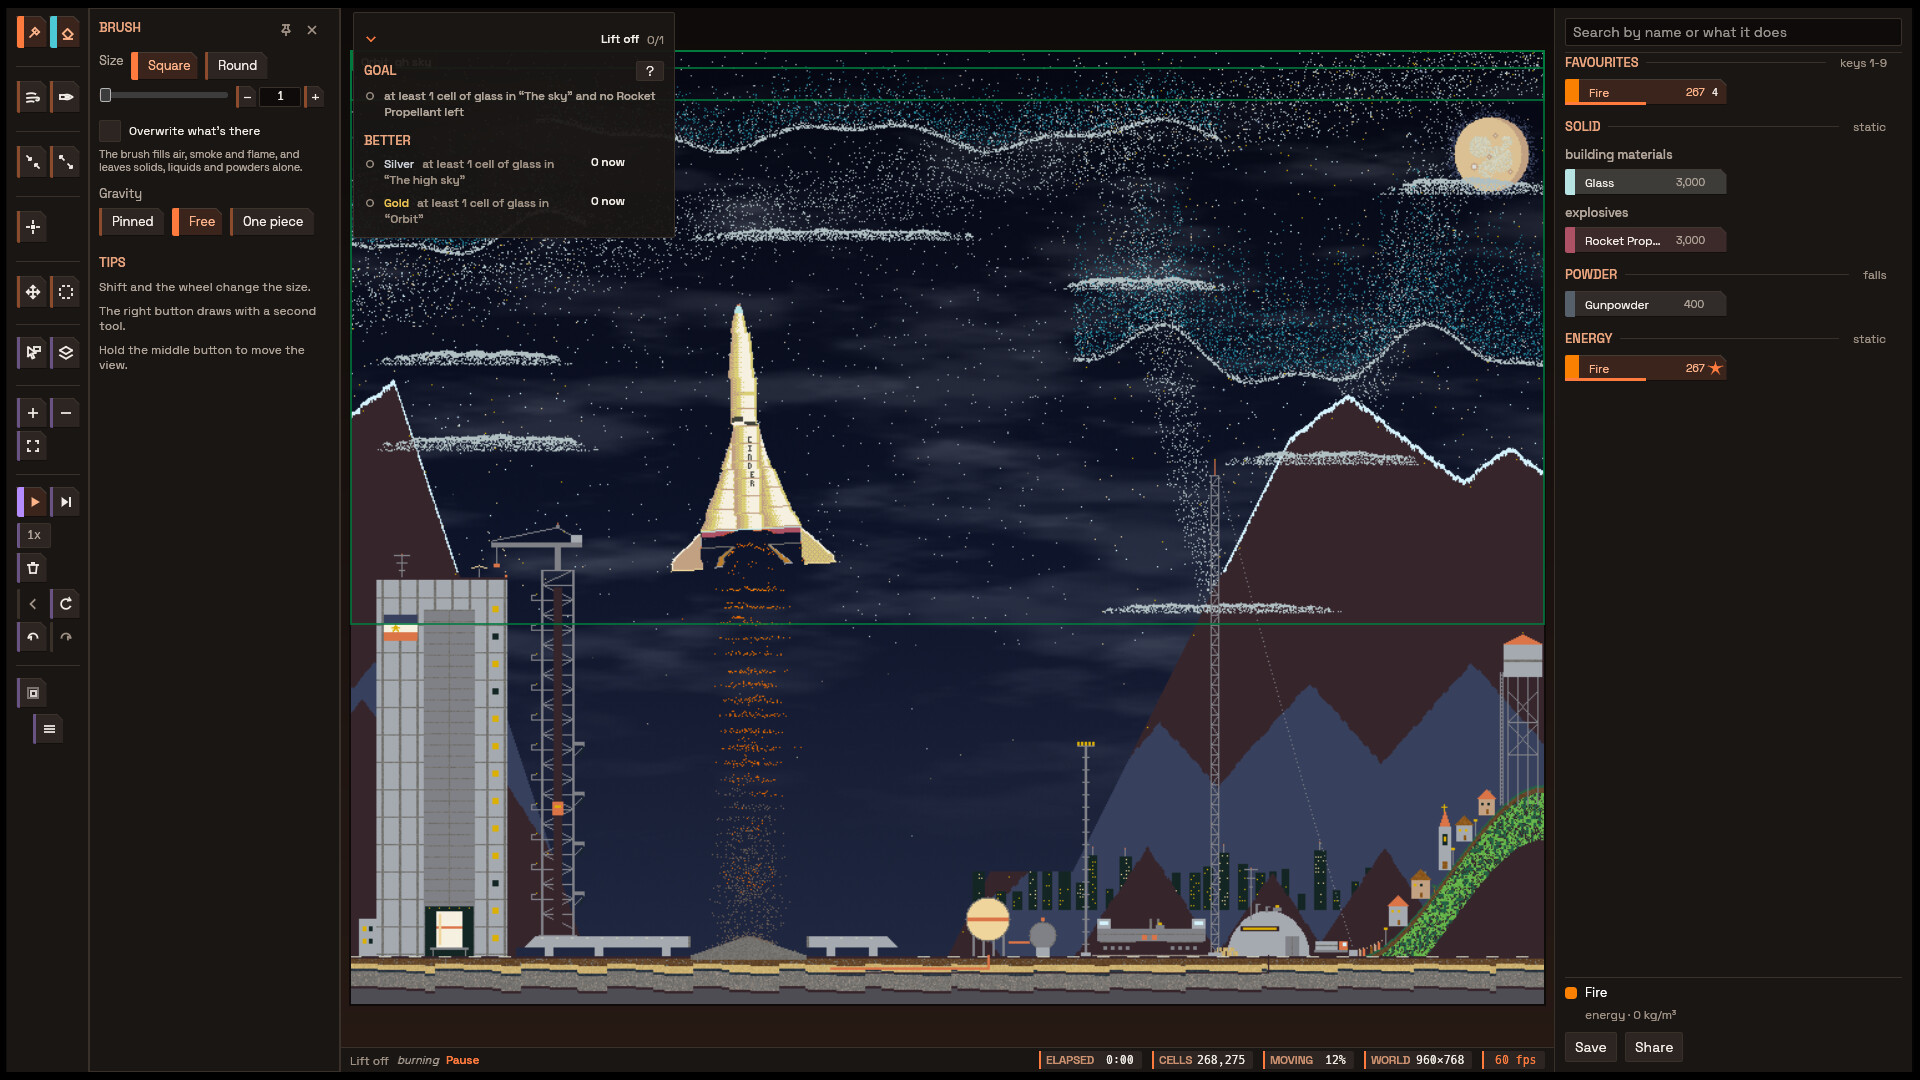
Task: Clear the world with the trash icon
Action: point(33,568)
